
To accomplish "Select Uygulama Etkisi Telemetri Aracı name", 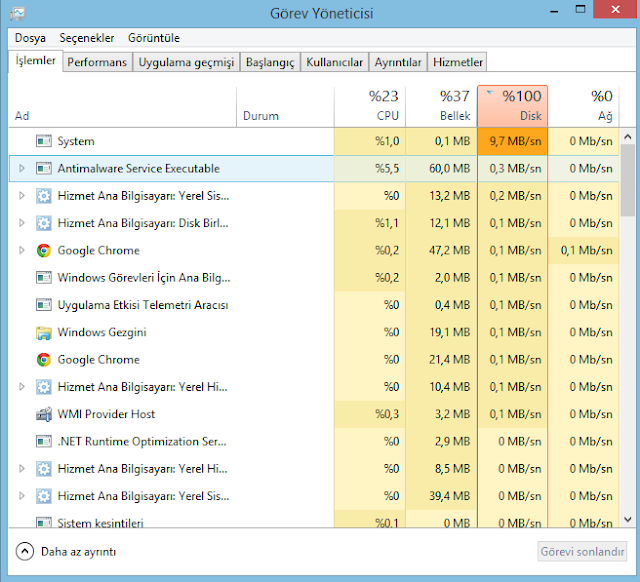I will click(143, 305).
